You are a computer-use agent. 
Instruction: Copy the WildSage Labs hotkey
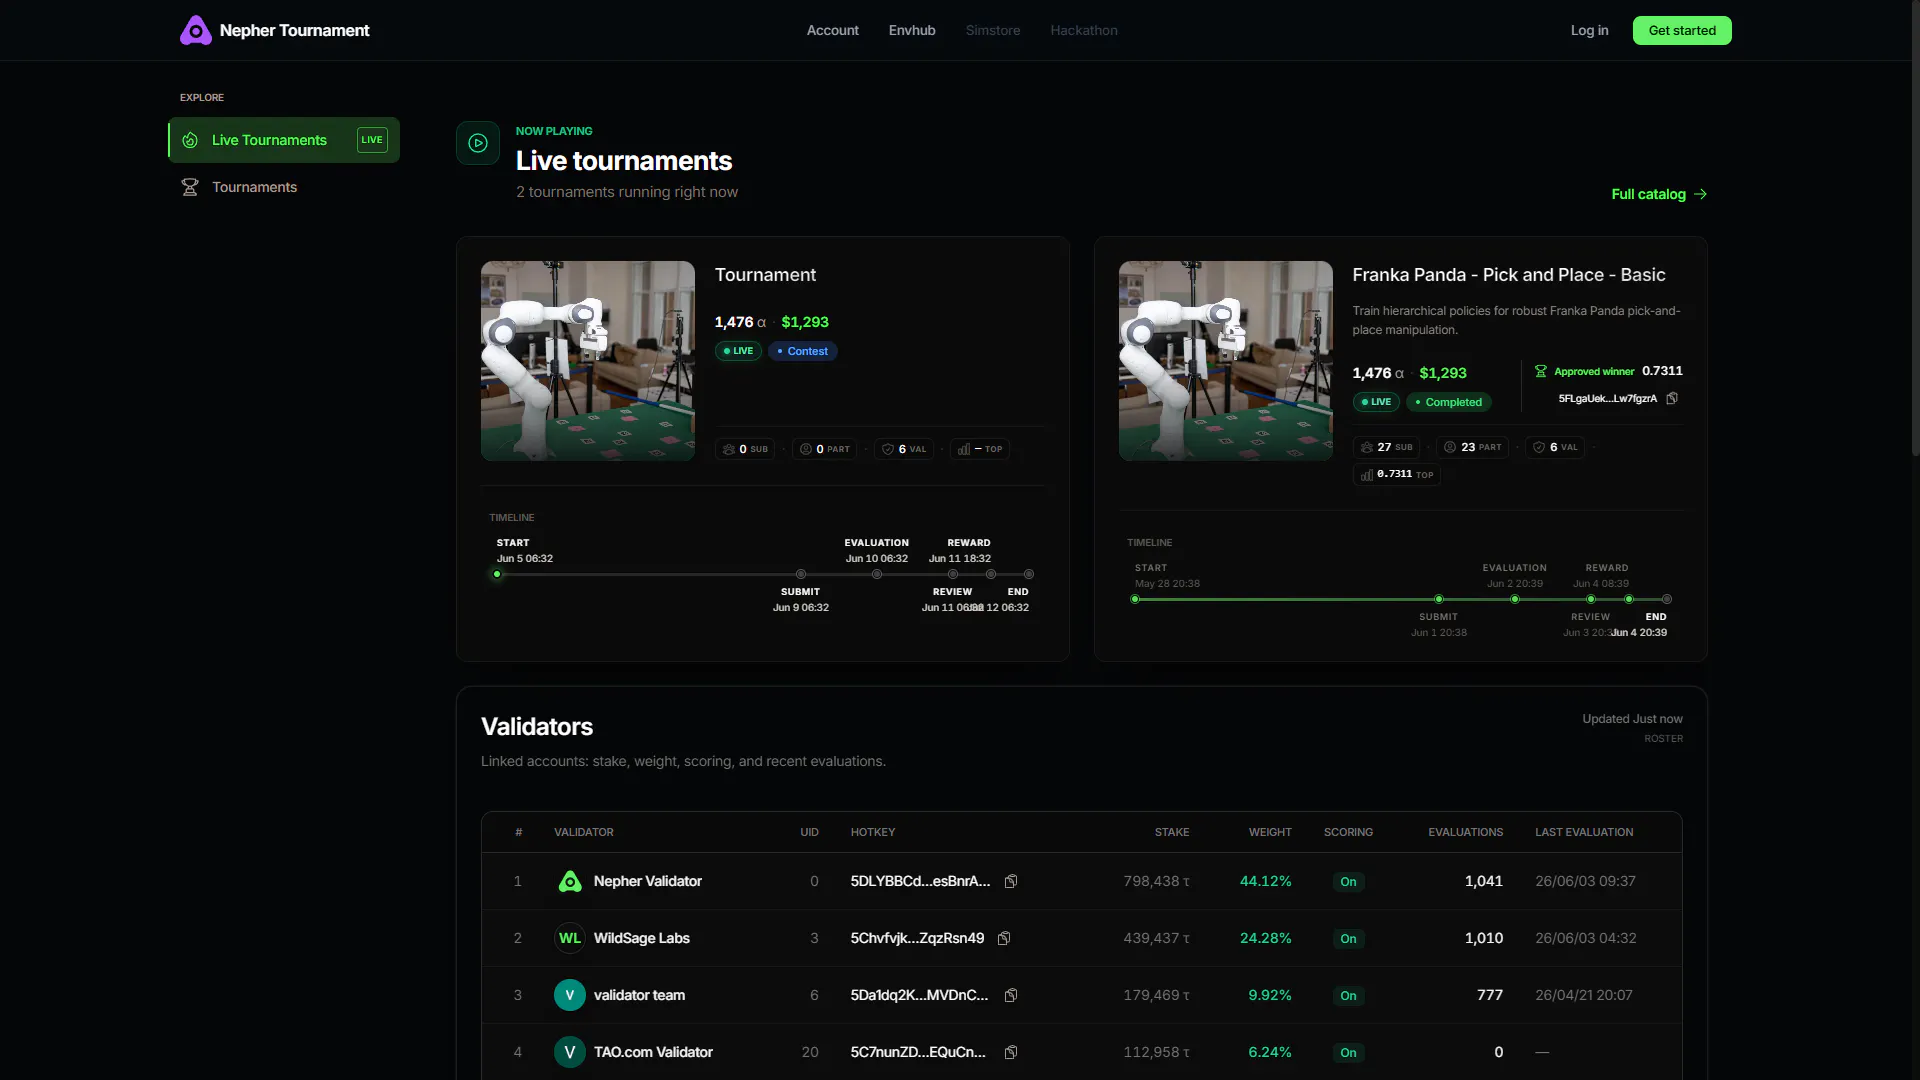point(1004,938)
